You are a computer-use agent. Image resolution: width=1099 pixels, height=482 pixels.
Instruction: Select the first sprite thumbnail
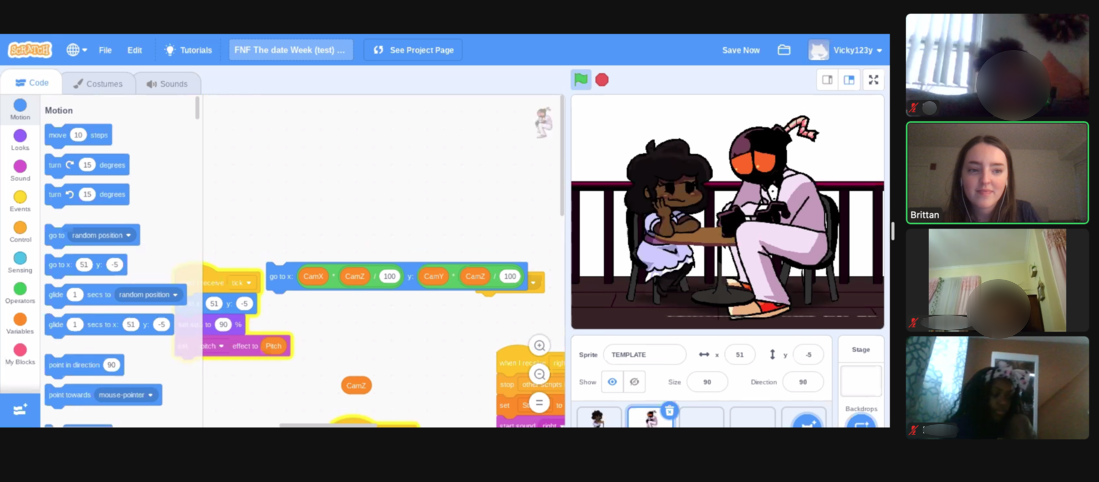[599, 418]
